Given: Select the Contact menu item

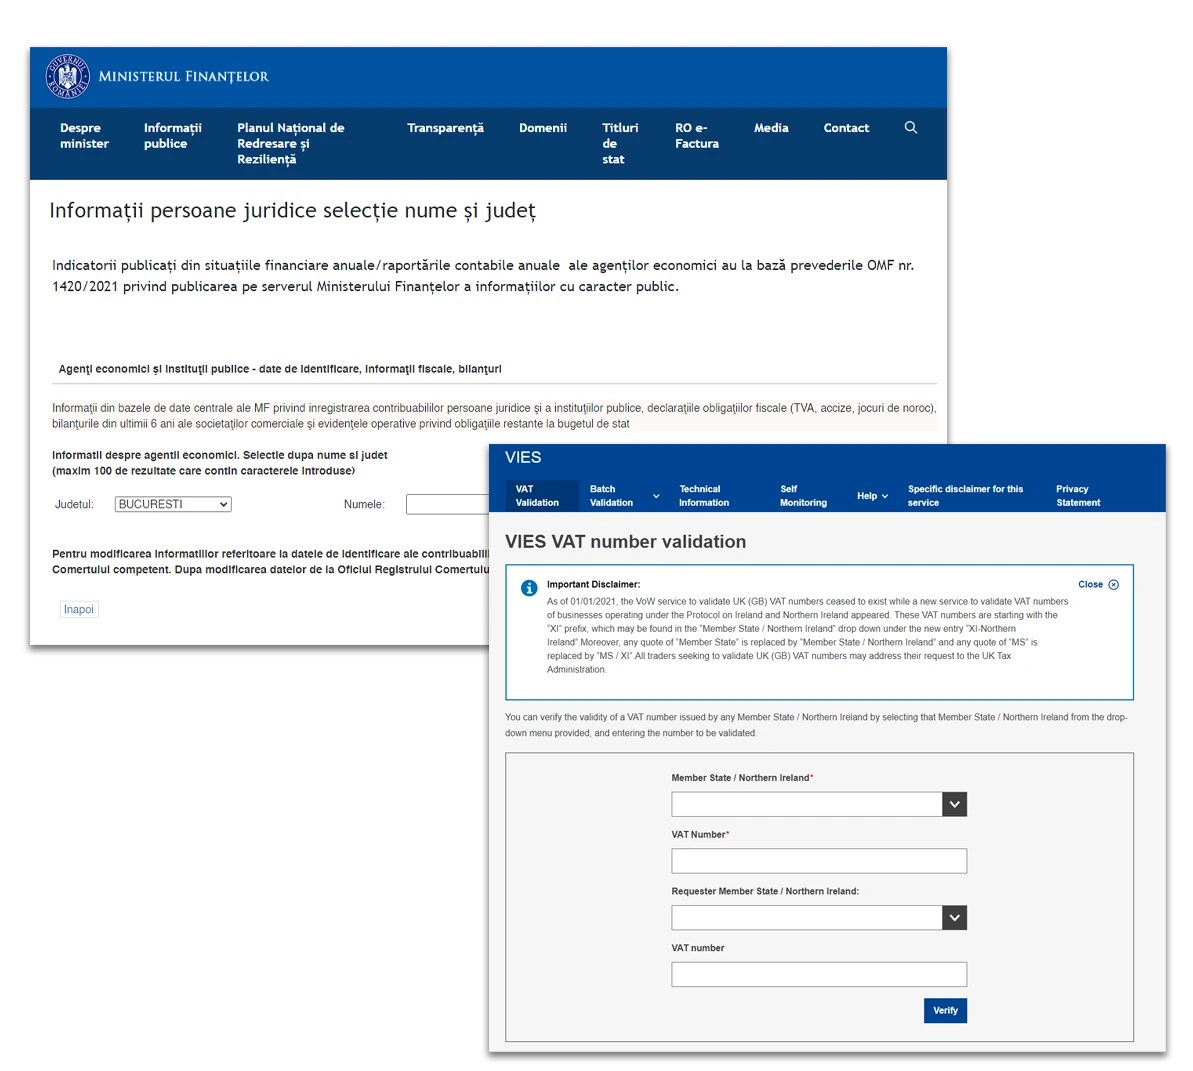Looking at the screenshot, I should [845, 128].
